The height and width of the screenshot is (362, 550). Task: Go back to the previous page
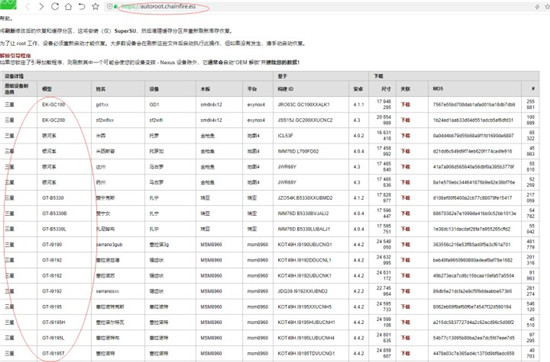tap(28, 6)
